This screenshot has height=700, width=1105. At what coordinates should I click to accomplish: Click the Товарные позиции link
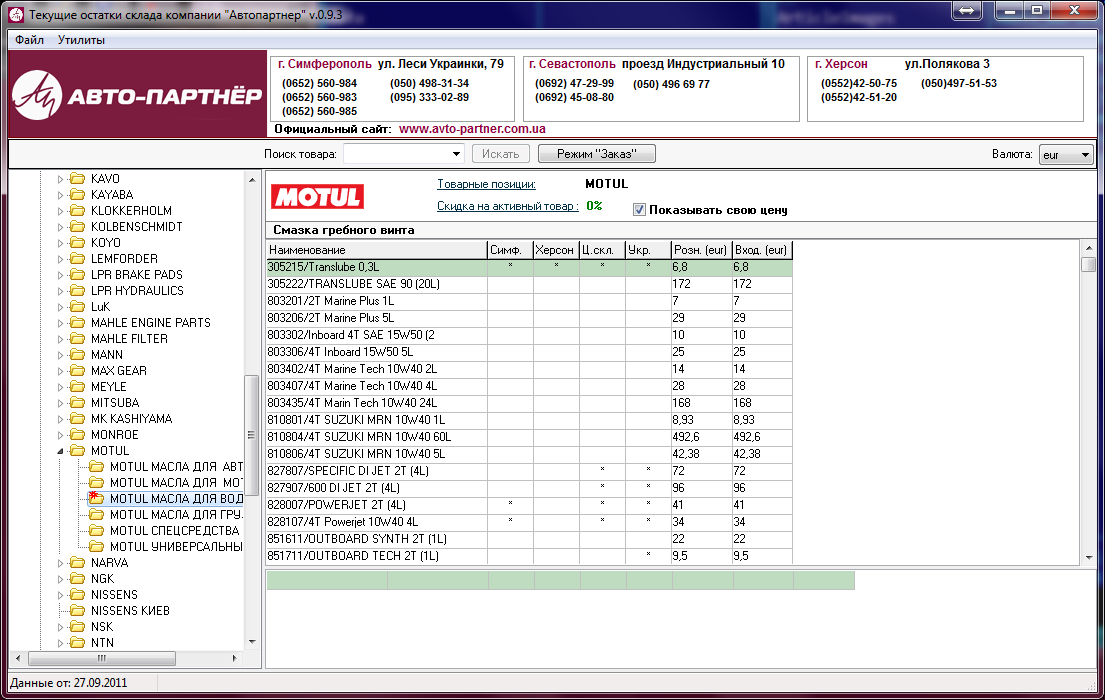coord(486,184)
